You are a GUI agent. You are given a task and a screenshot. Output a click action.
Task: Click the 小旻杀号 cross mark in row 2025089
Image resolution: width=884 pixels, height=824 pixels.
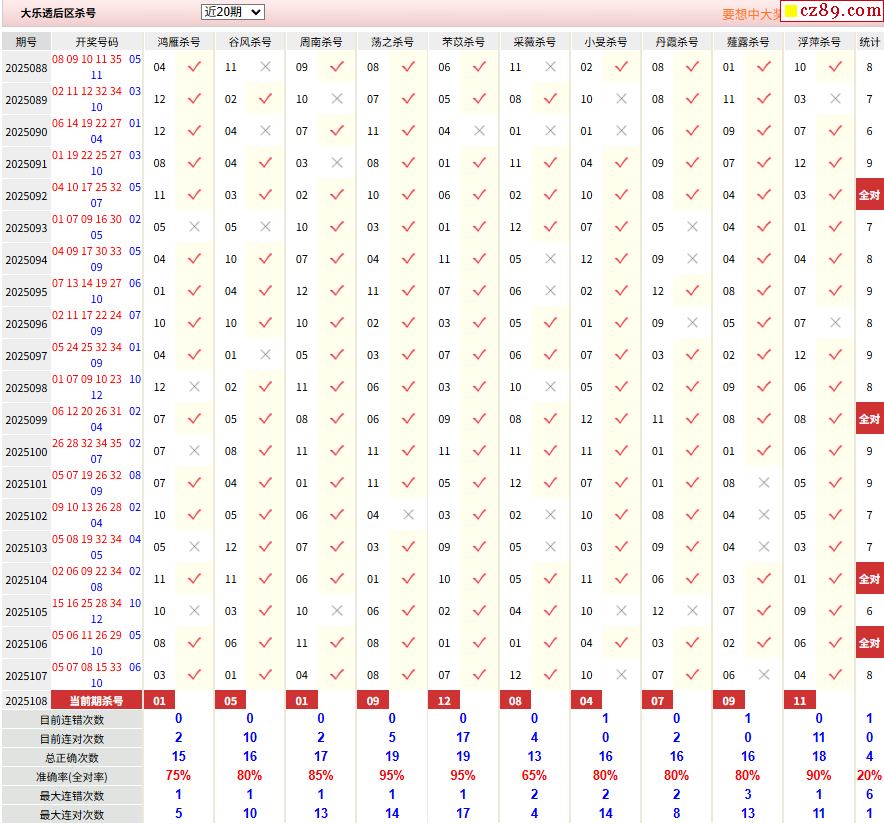click(x=621, y=99)
